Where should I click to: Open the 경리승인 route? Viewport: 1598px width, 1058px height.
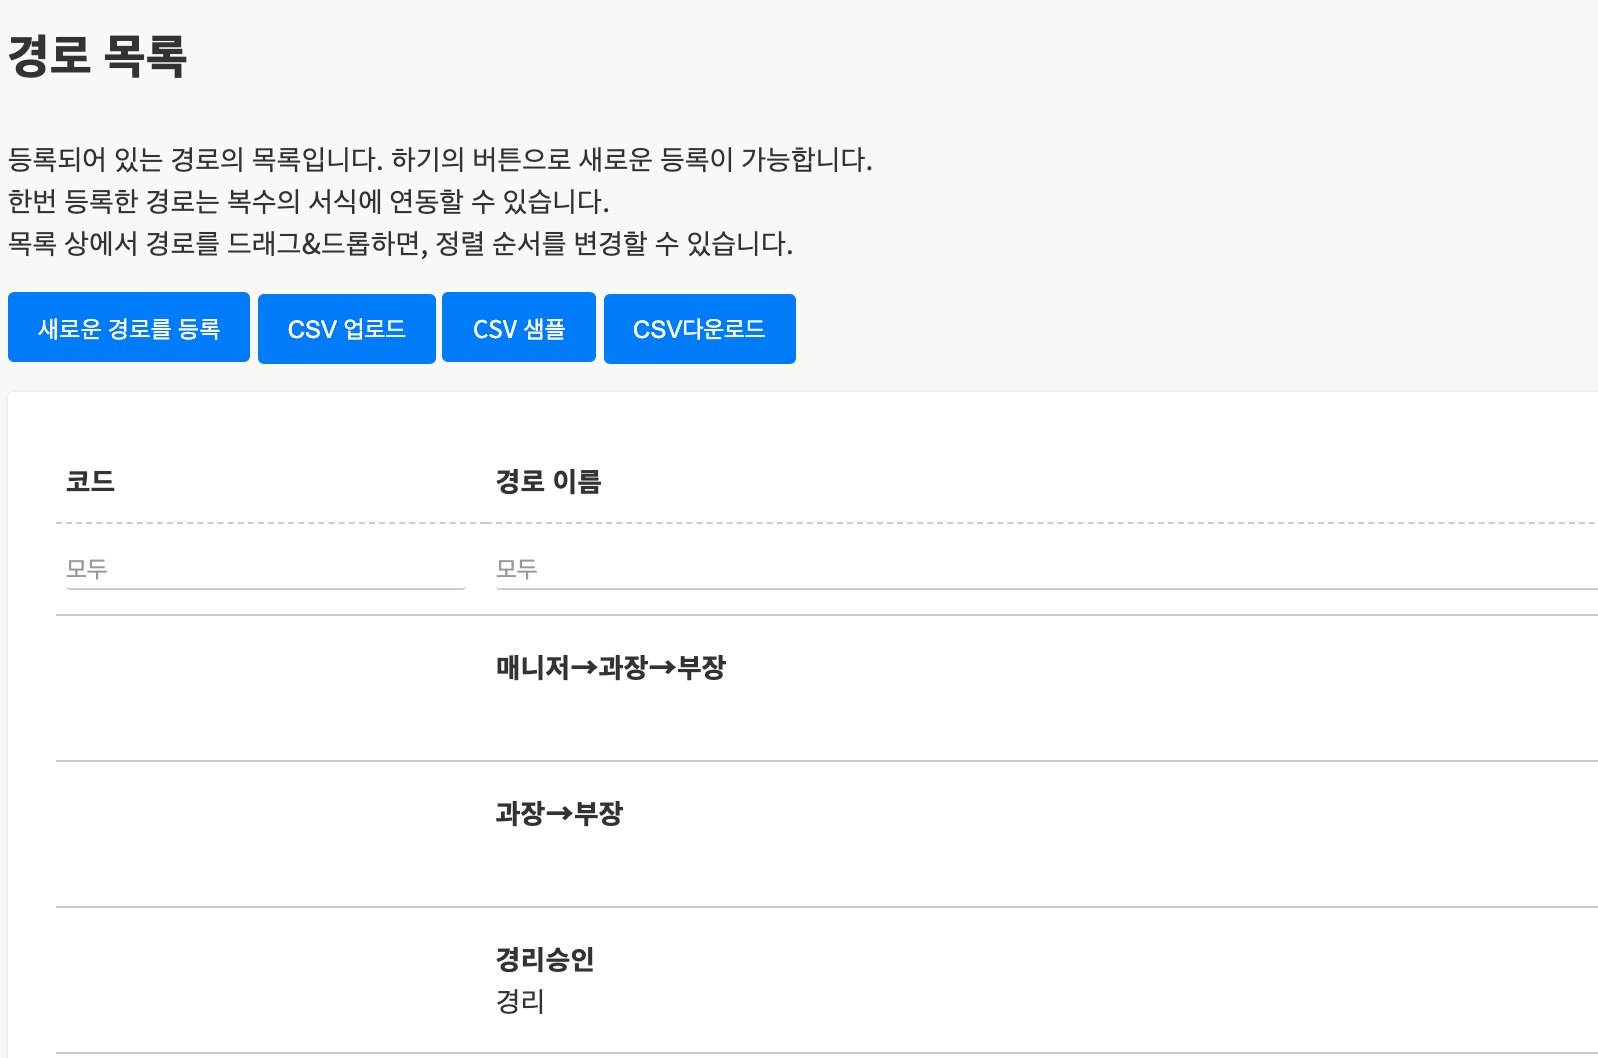[545, 960]
